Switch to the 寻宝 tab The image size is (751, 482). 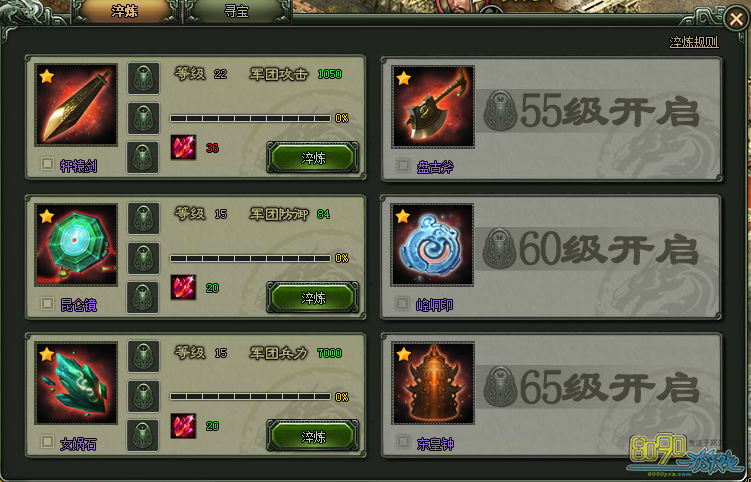click(237, 11)
